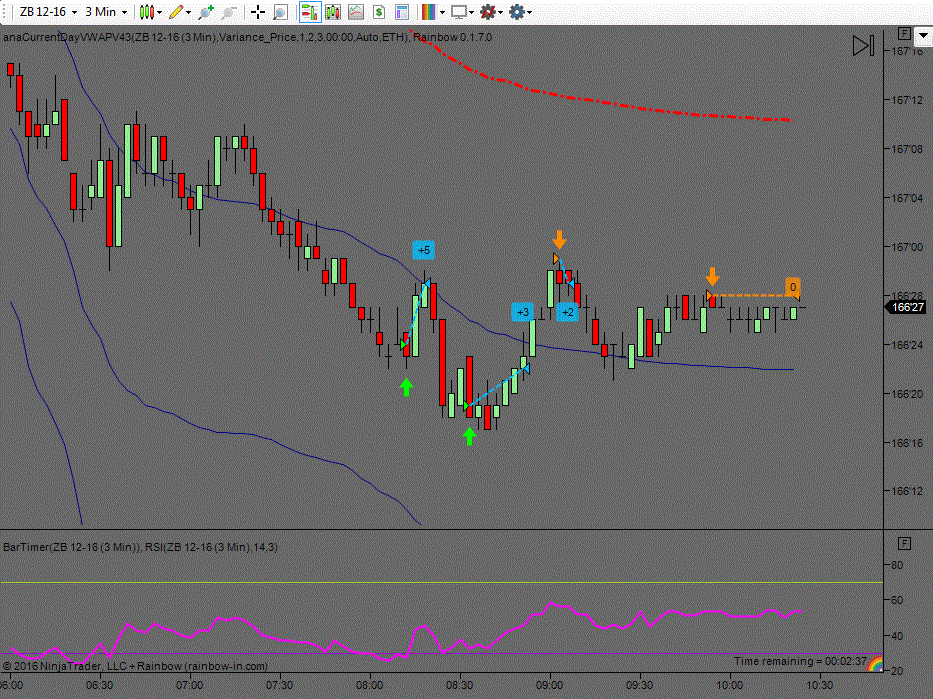Click the 08:30 time axis label
The width and height of the screenshot is (933, 699).
coord(460,685)
